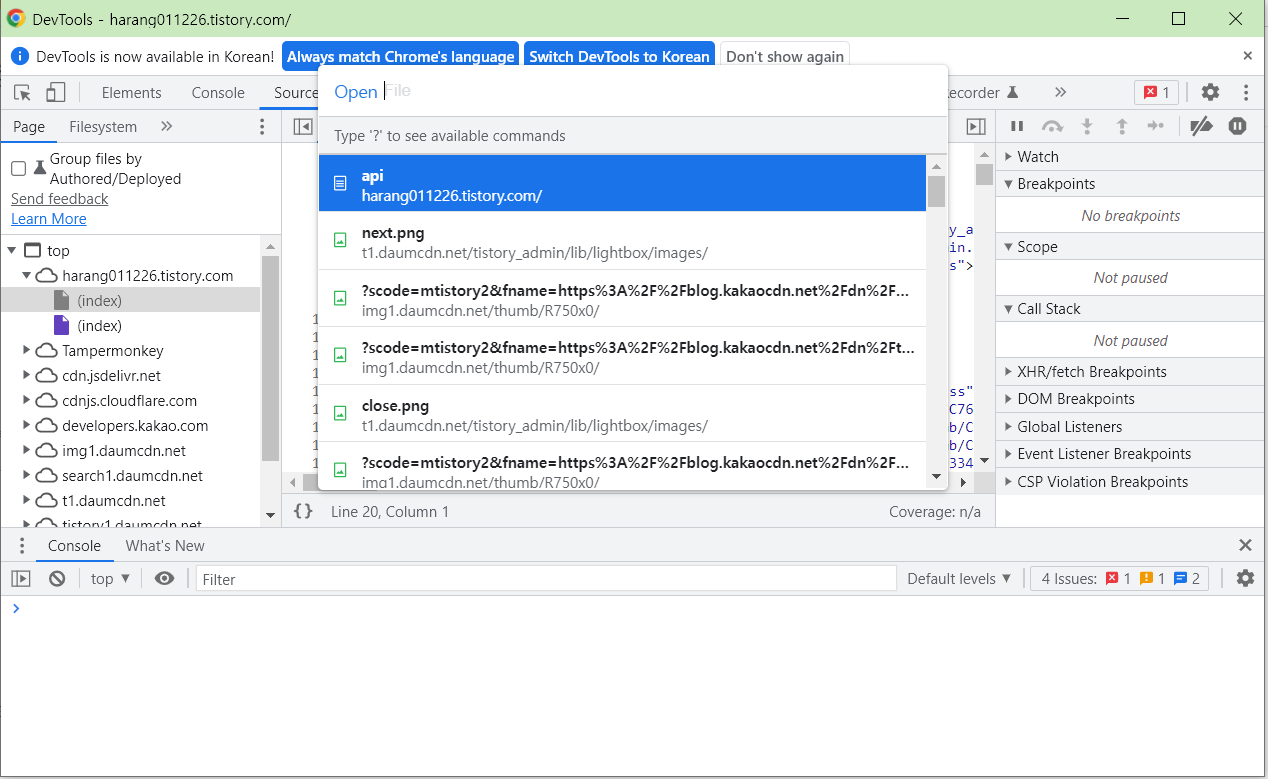Image resolution: width=1268 pixels, height=779 pixels.
Task: Open the DevTools three-dot customize menu
Action: [1246, 92]
